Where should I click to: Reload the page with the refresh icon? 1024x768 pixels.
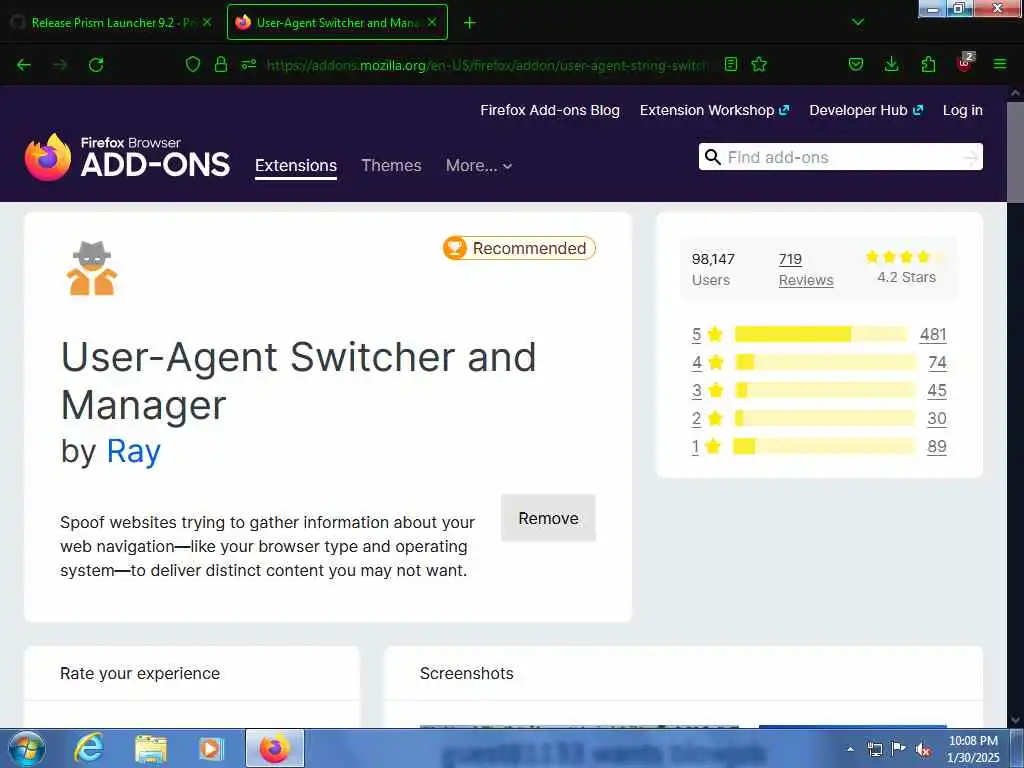[96, 65]
